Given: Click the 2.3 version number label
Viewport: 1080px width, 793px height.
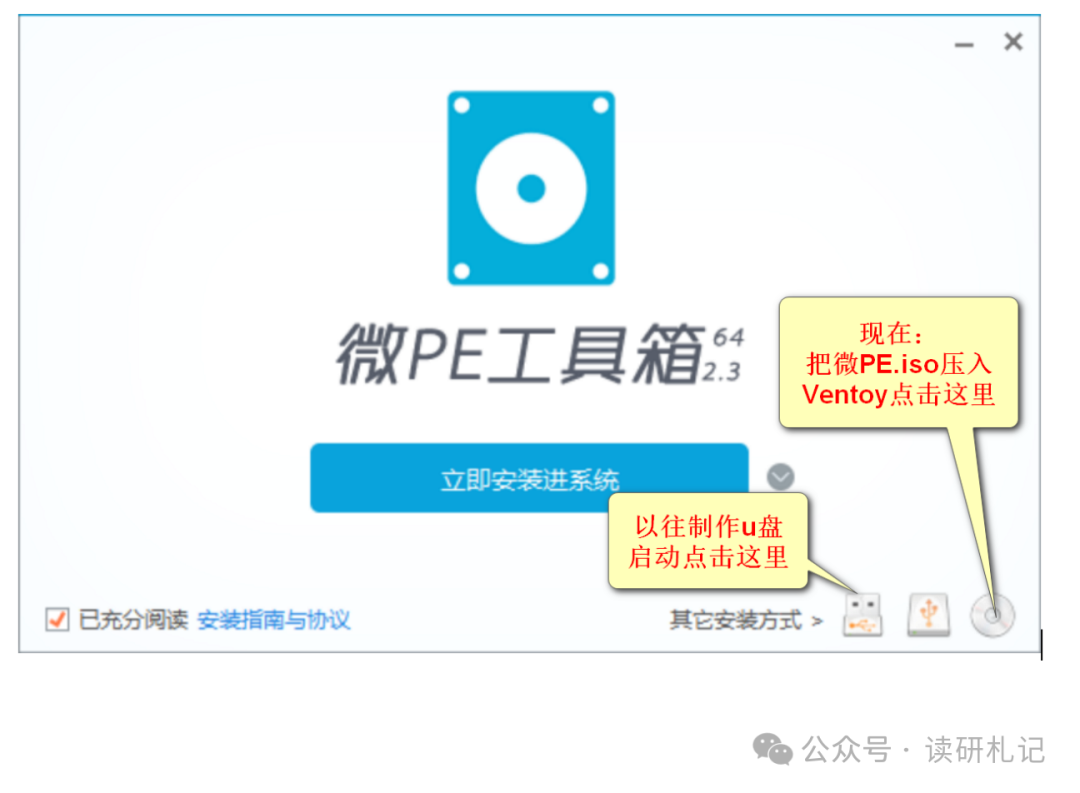Looking at the screenshot, I should click(x=722, y=372).
